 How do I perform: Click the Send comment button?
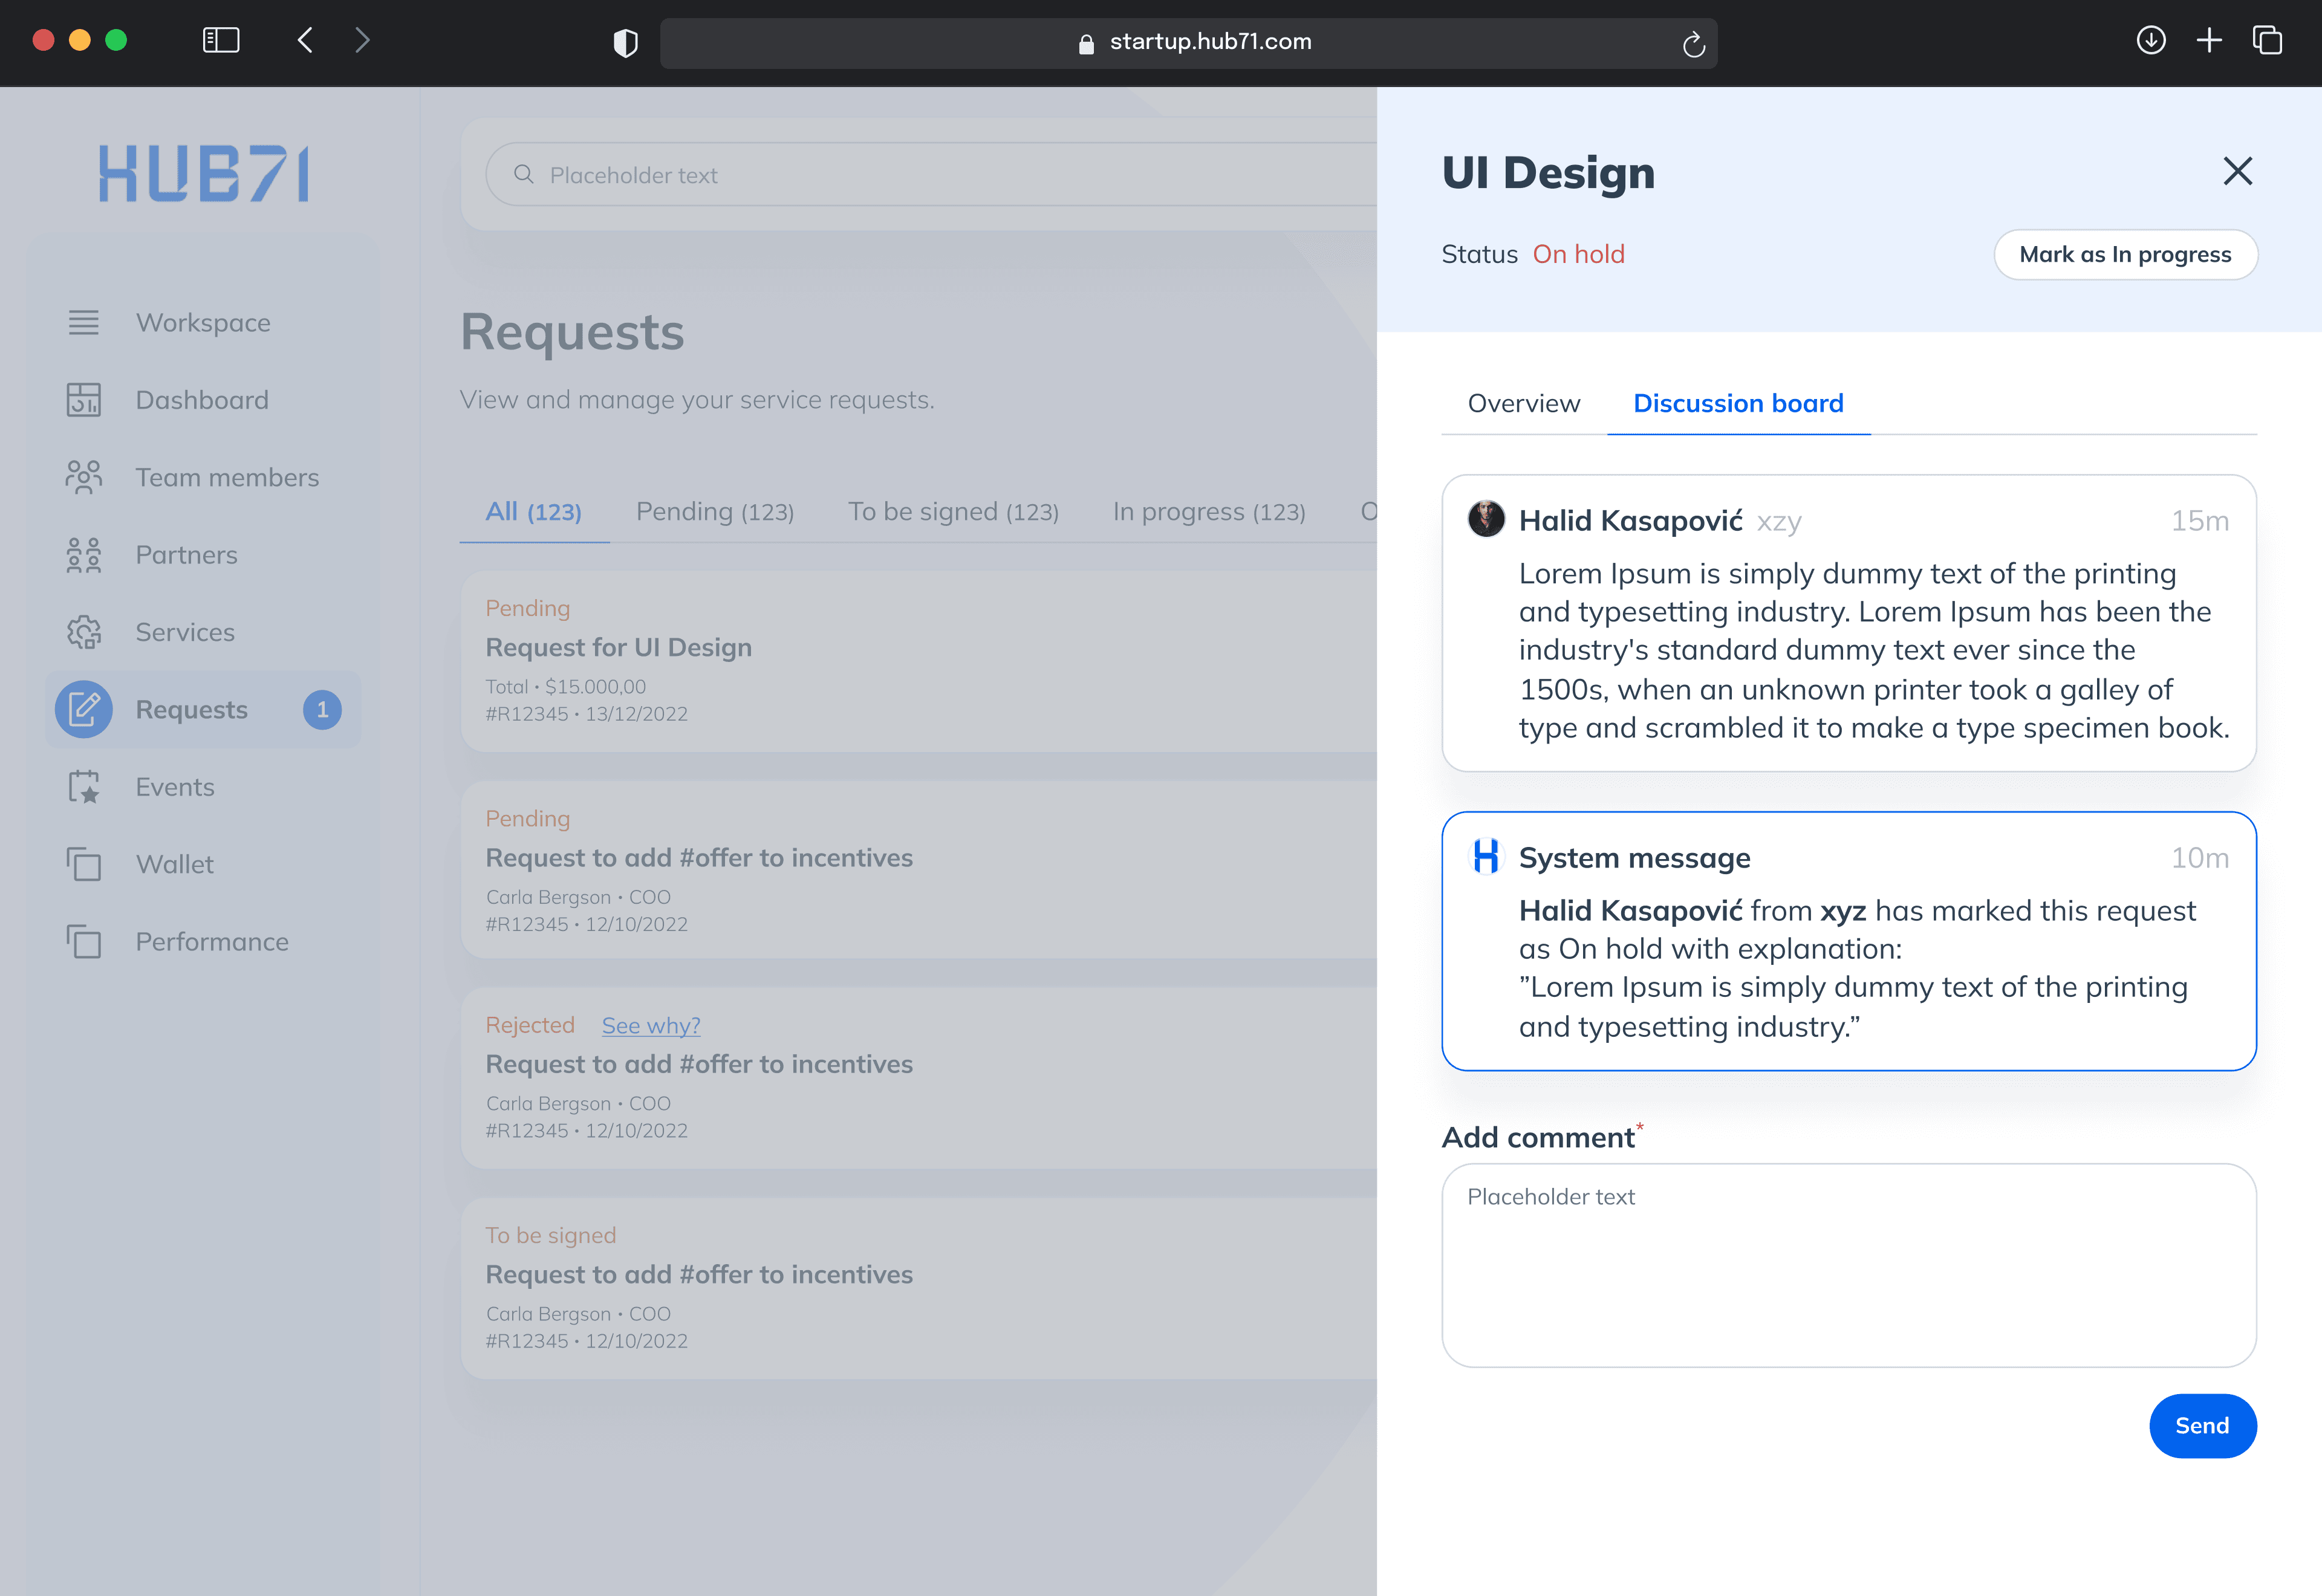(2202, 1425)
